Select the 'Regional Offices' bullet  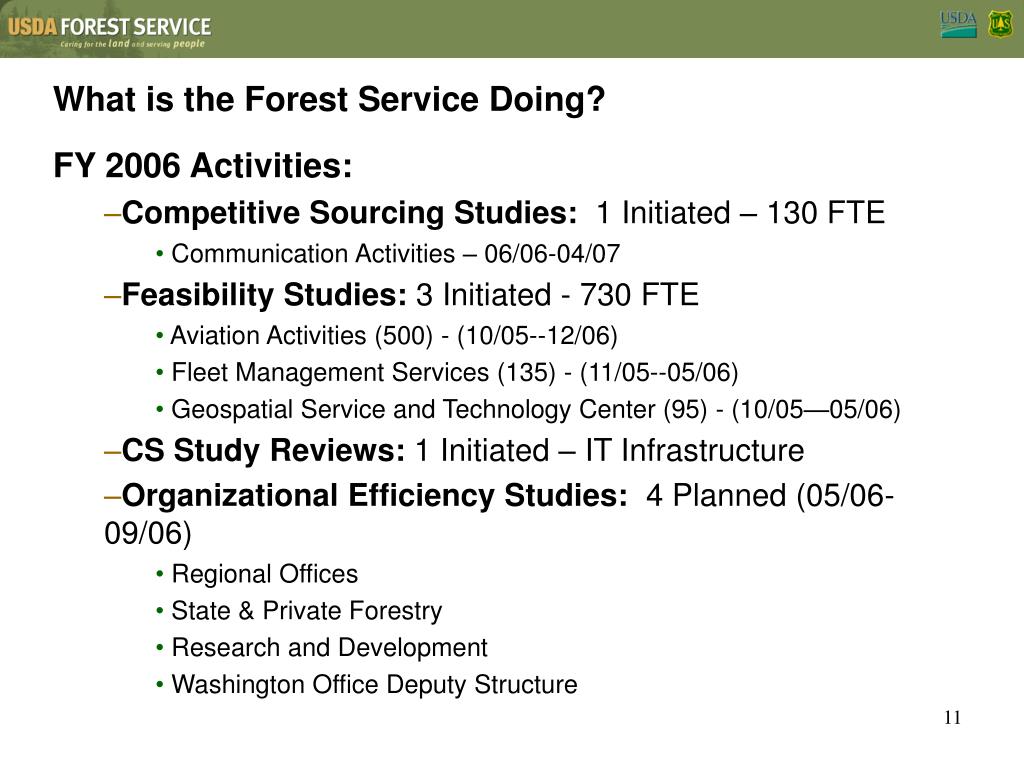coord(264,574)
